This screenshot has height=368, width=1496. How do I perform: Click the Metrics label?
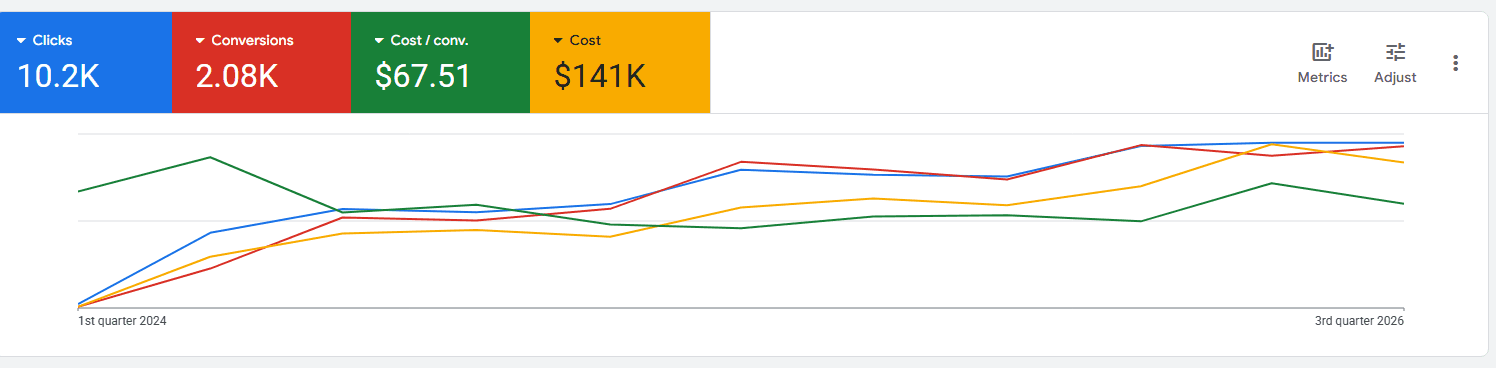[1322, 77]
